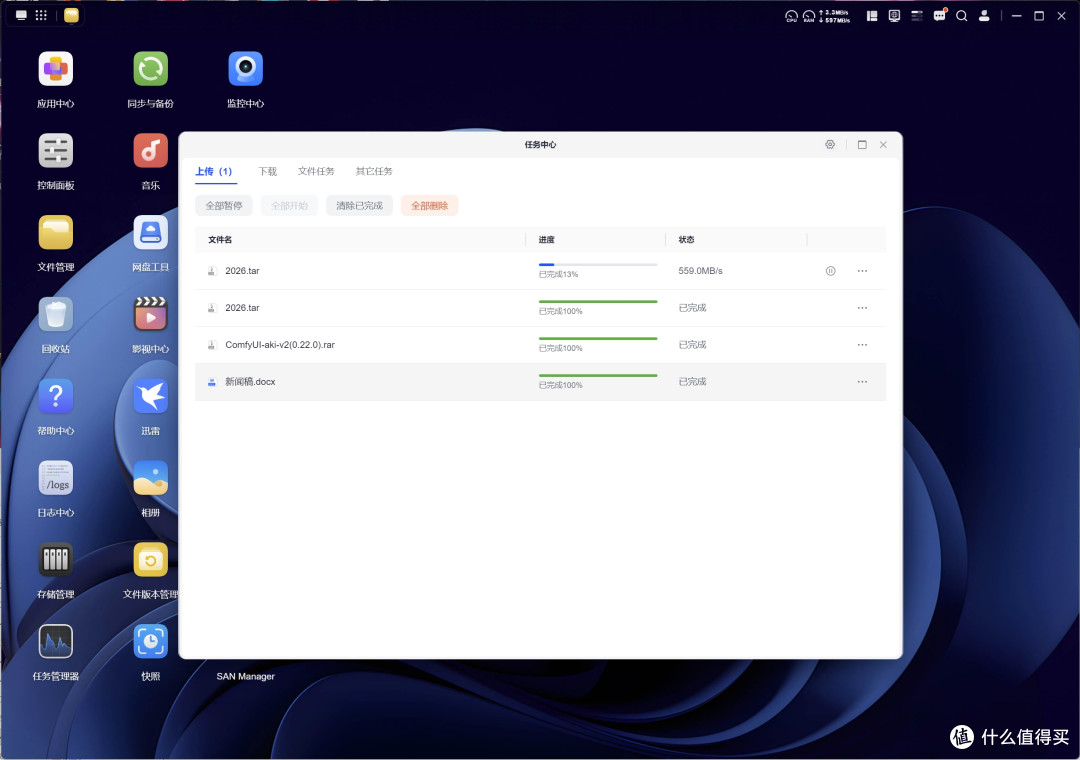1080x760 pixels.
Task: Select the 新闻稿.docx file name
Action: click(250, 382)
